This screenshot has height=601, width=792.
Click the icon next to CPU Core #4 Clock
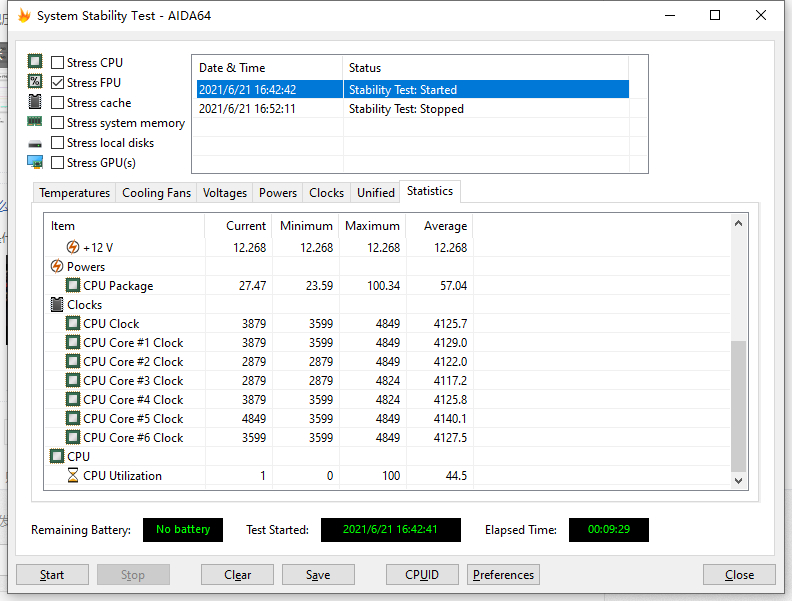point(73,399)
